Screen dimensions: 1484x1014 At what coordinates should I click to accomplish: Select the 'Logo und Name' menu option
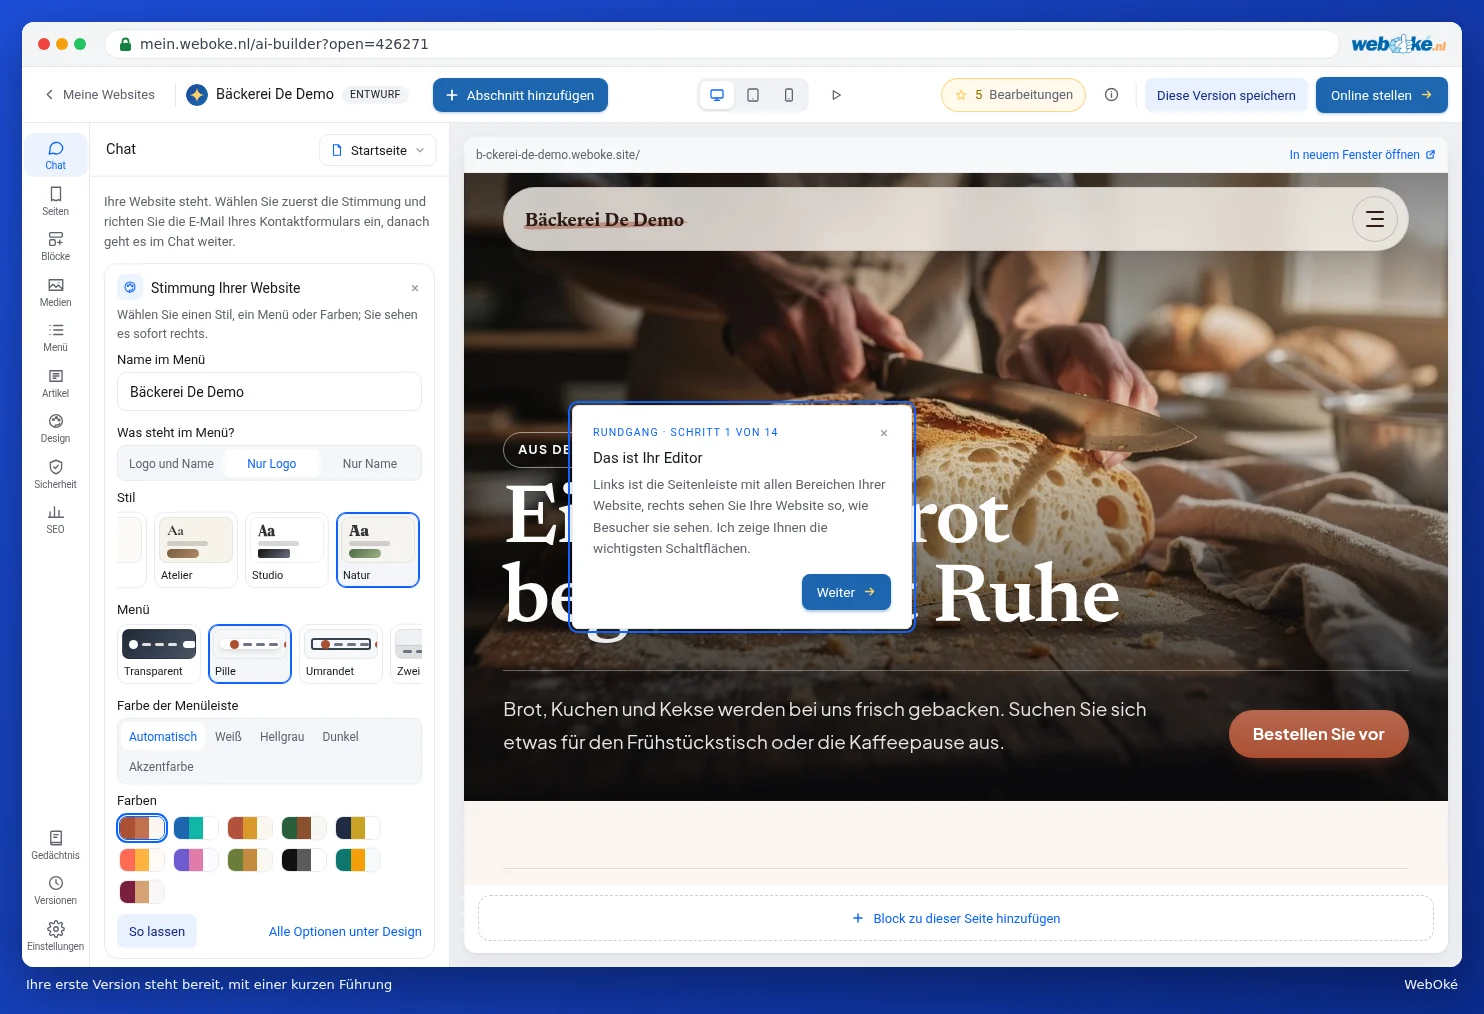tap(171, 464)
